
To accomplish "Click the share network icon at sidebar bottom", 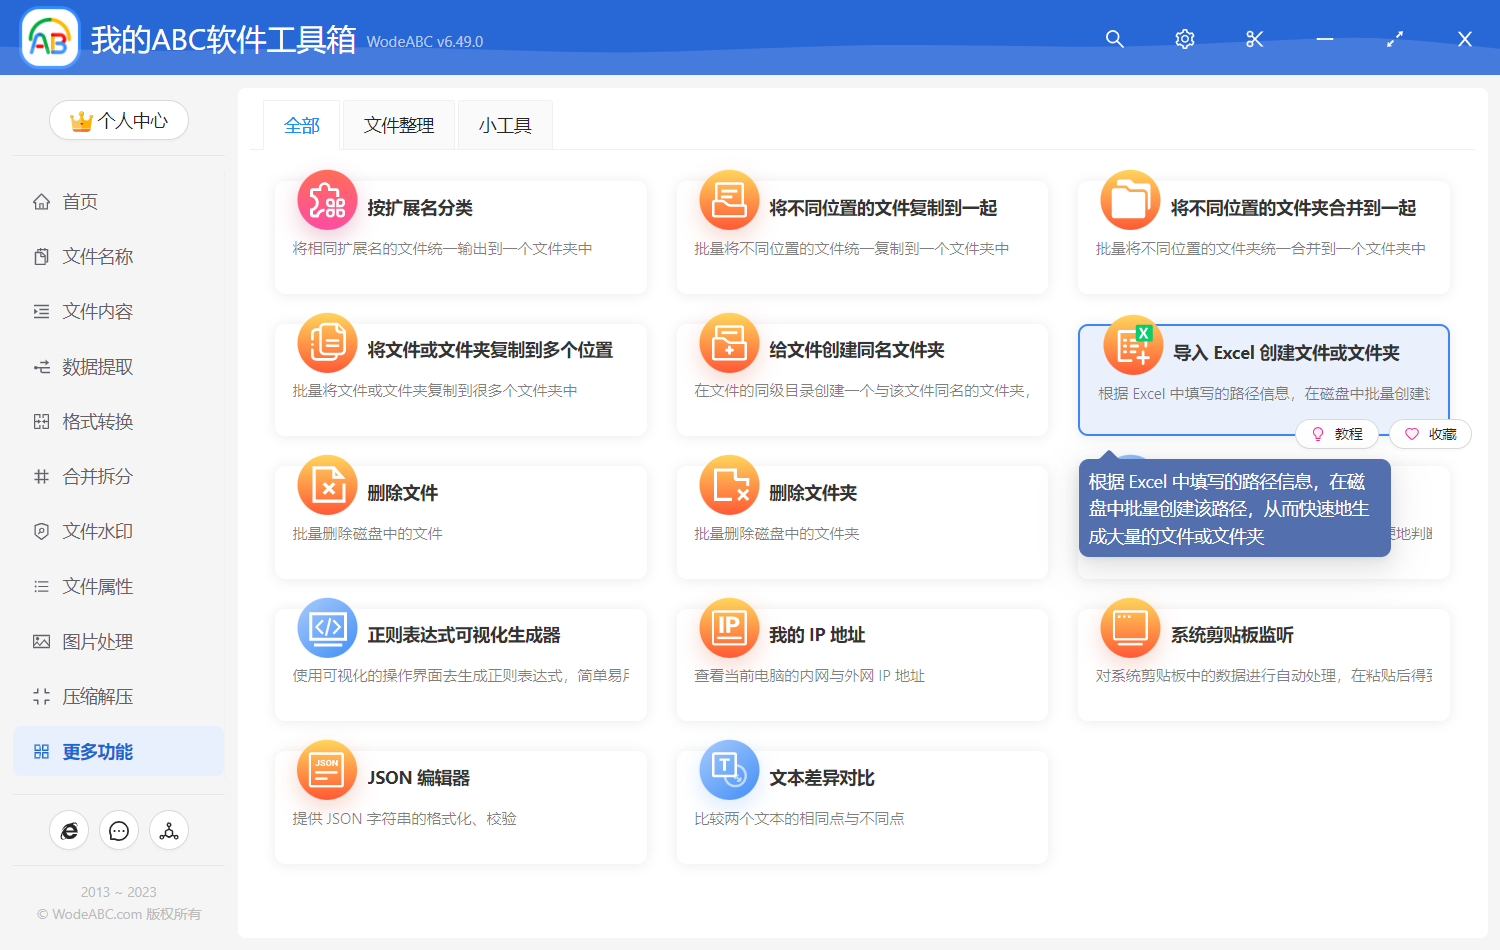I will click(x=169, y=830).
